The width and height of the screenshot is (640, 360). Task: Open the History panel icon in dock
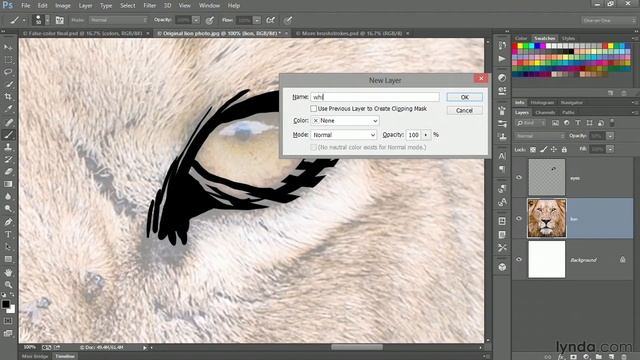tap(502, 46)
